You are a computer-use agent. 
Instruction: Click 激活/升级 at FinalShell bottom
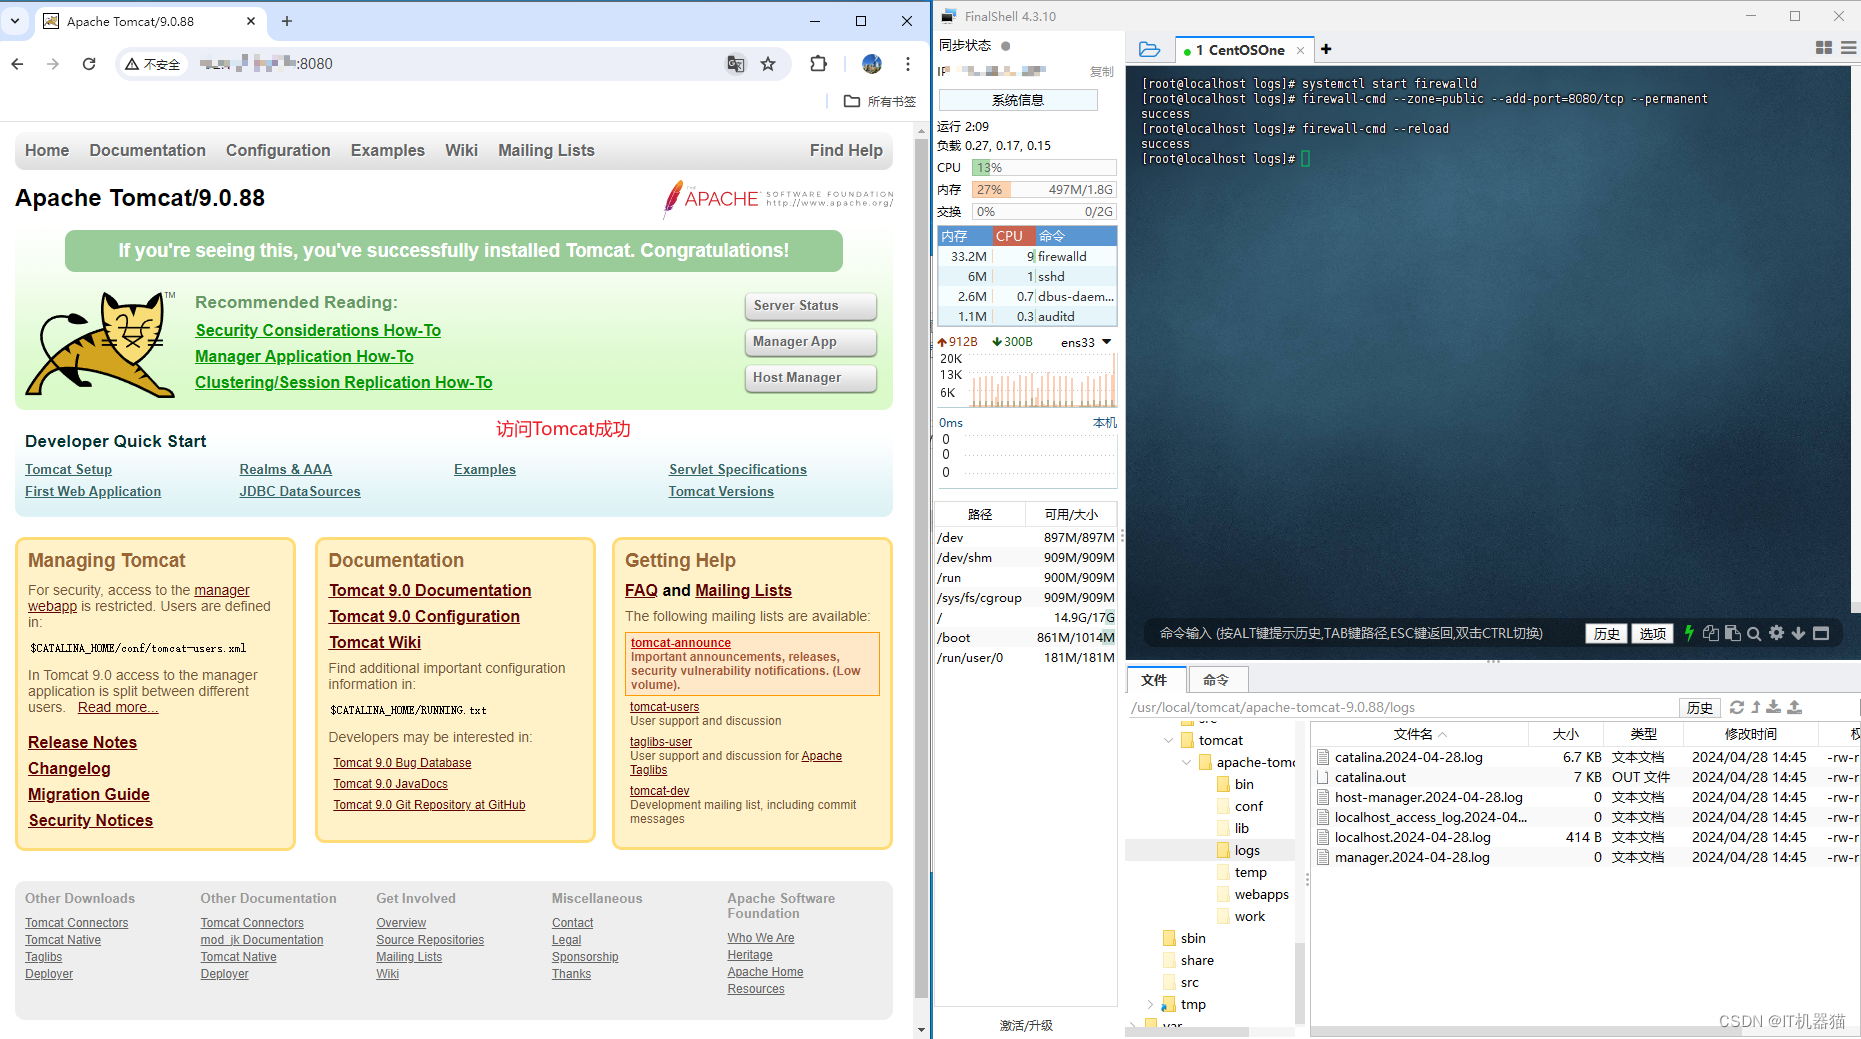[1026, 1025]
